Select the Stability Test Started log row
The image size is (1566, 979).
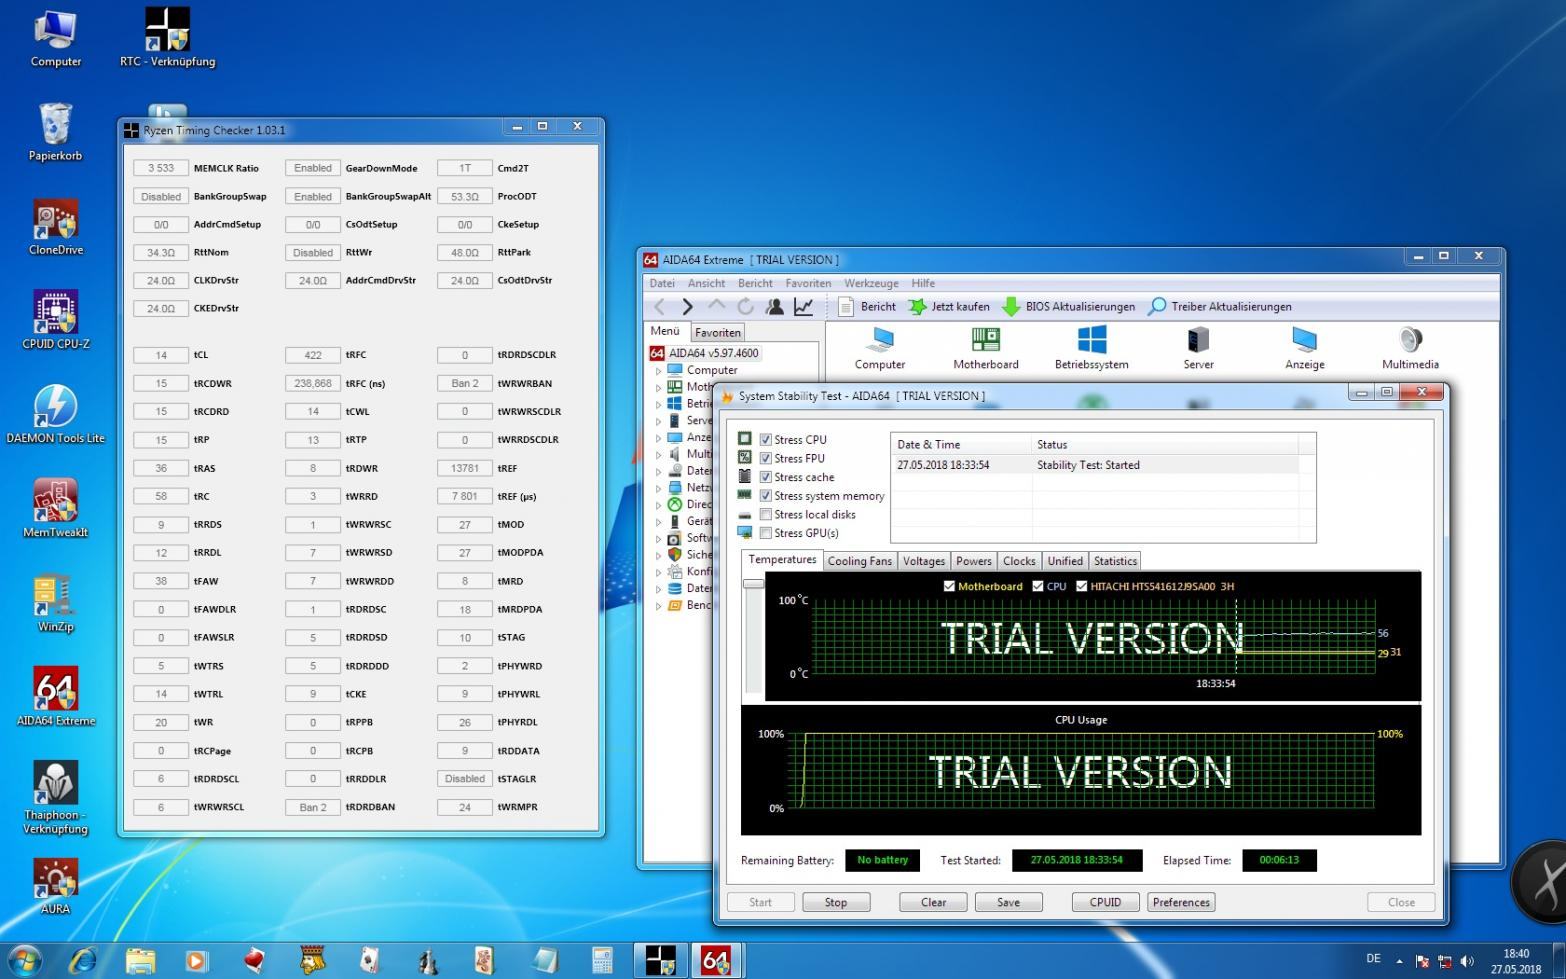pos(1096,465)
